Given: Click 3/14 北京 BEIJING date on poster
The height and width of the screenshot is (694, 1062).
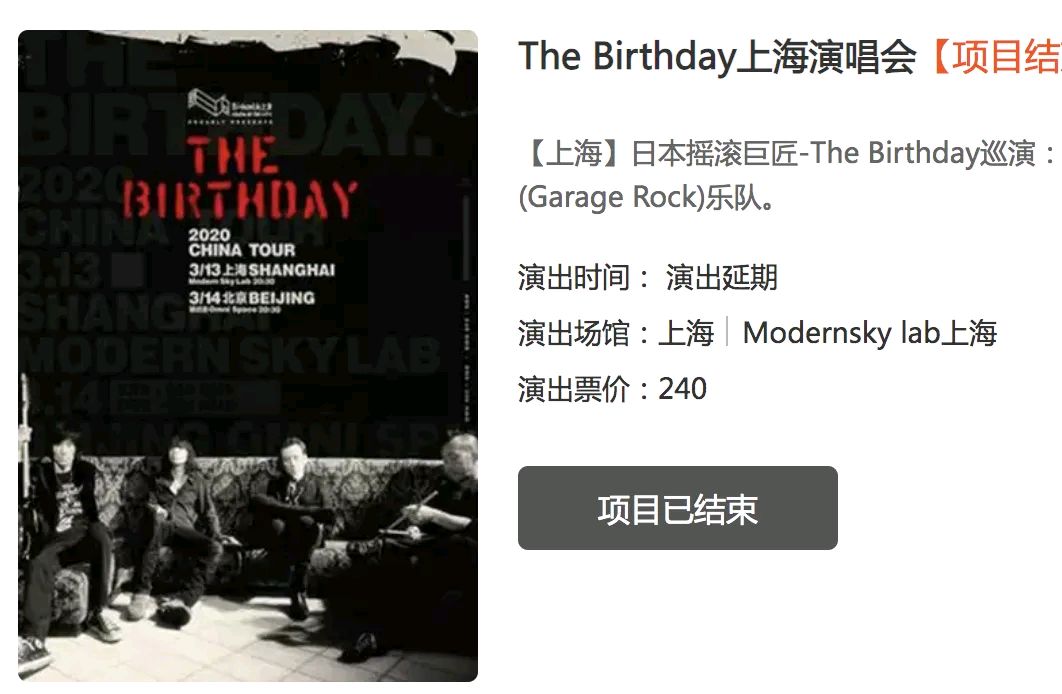Looking at the screenshot, I should [252, 301].
